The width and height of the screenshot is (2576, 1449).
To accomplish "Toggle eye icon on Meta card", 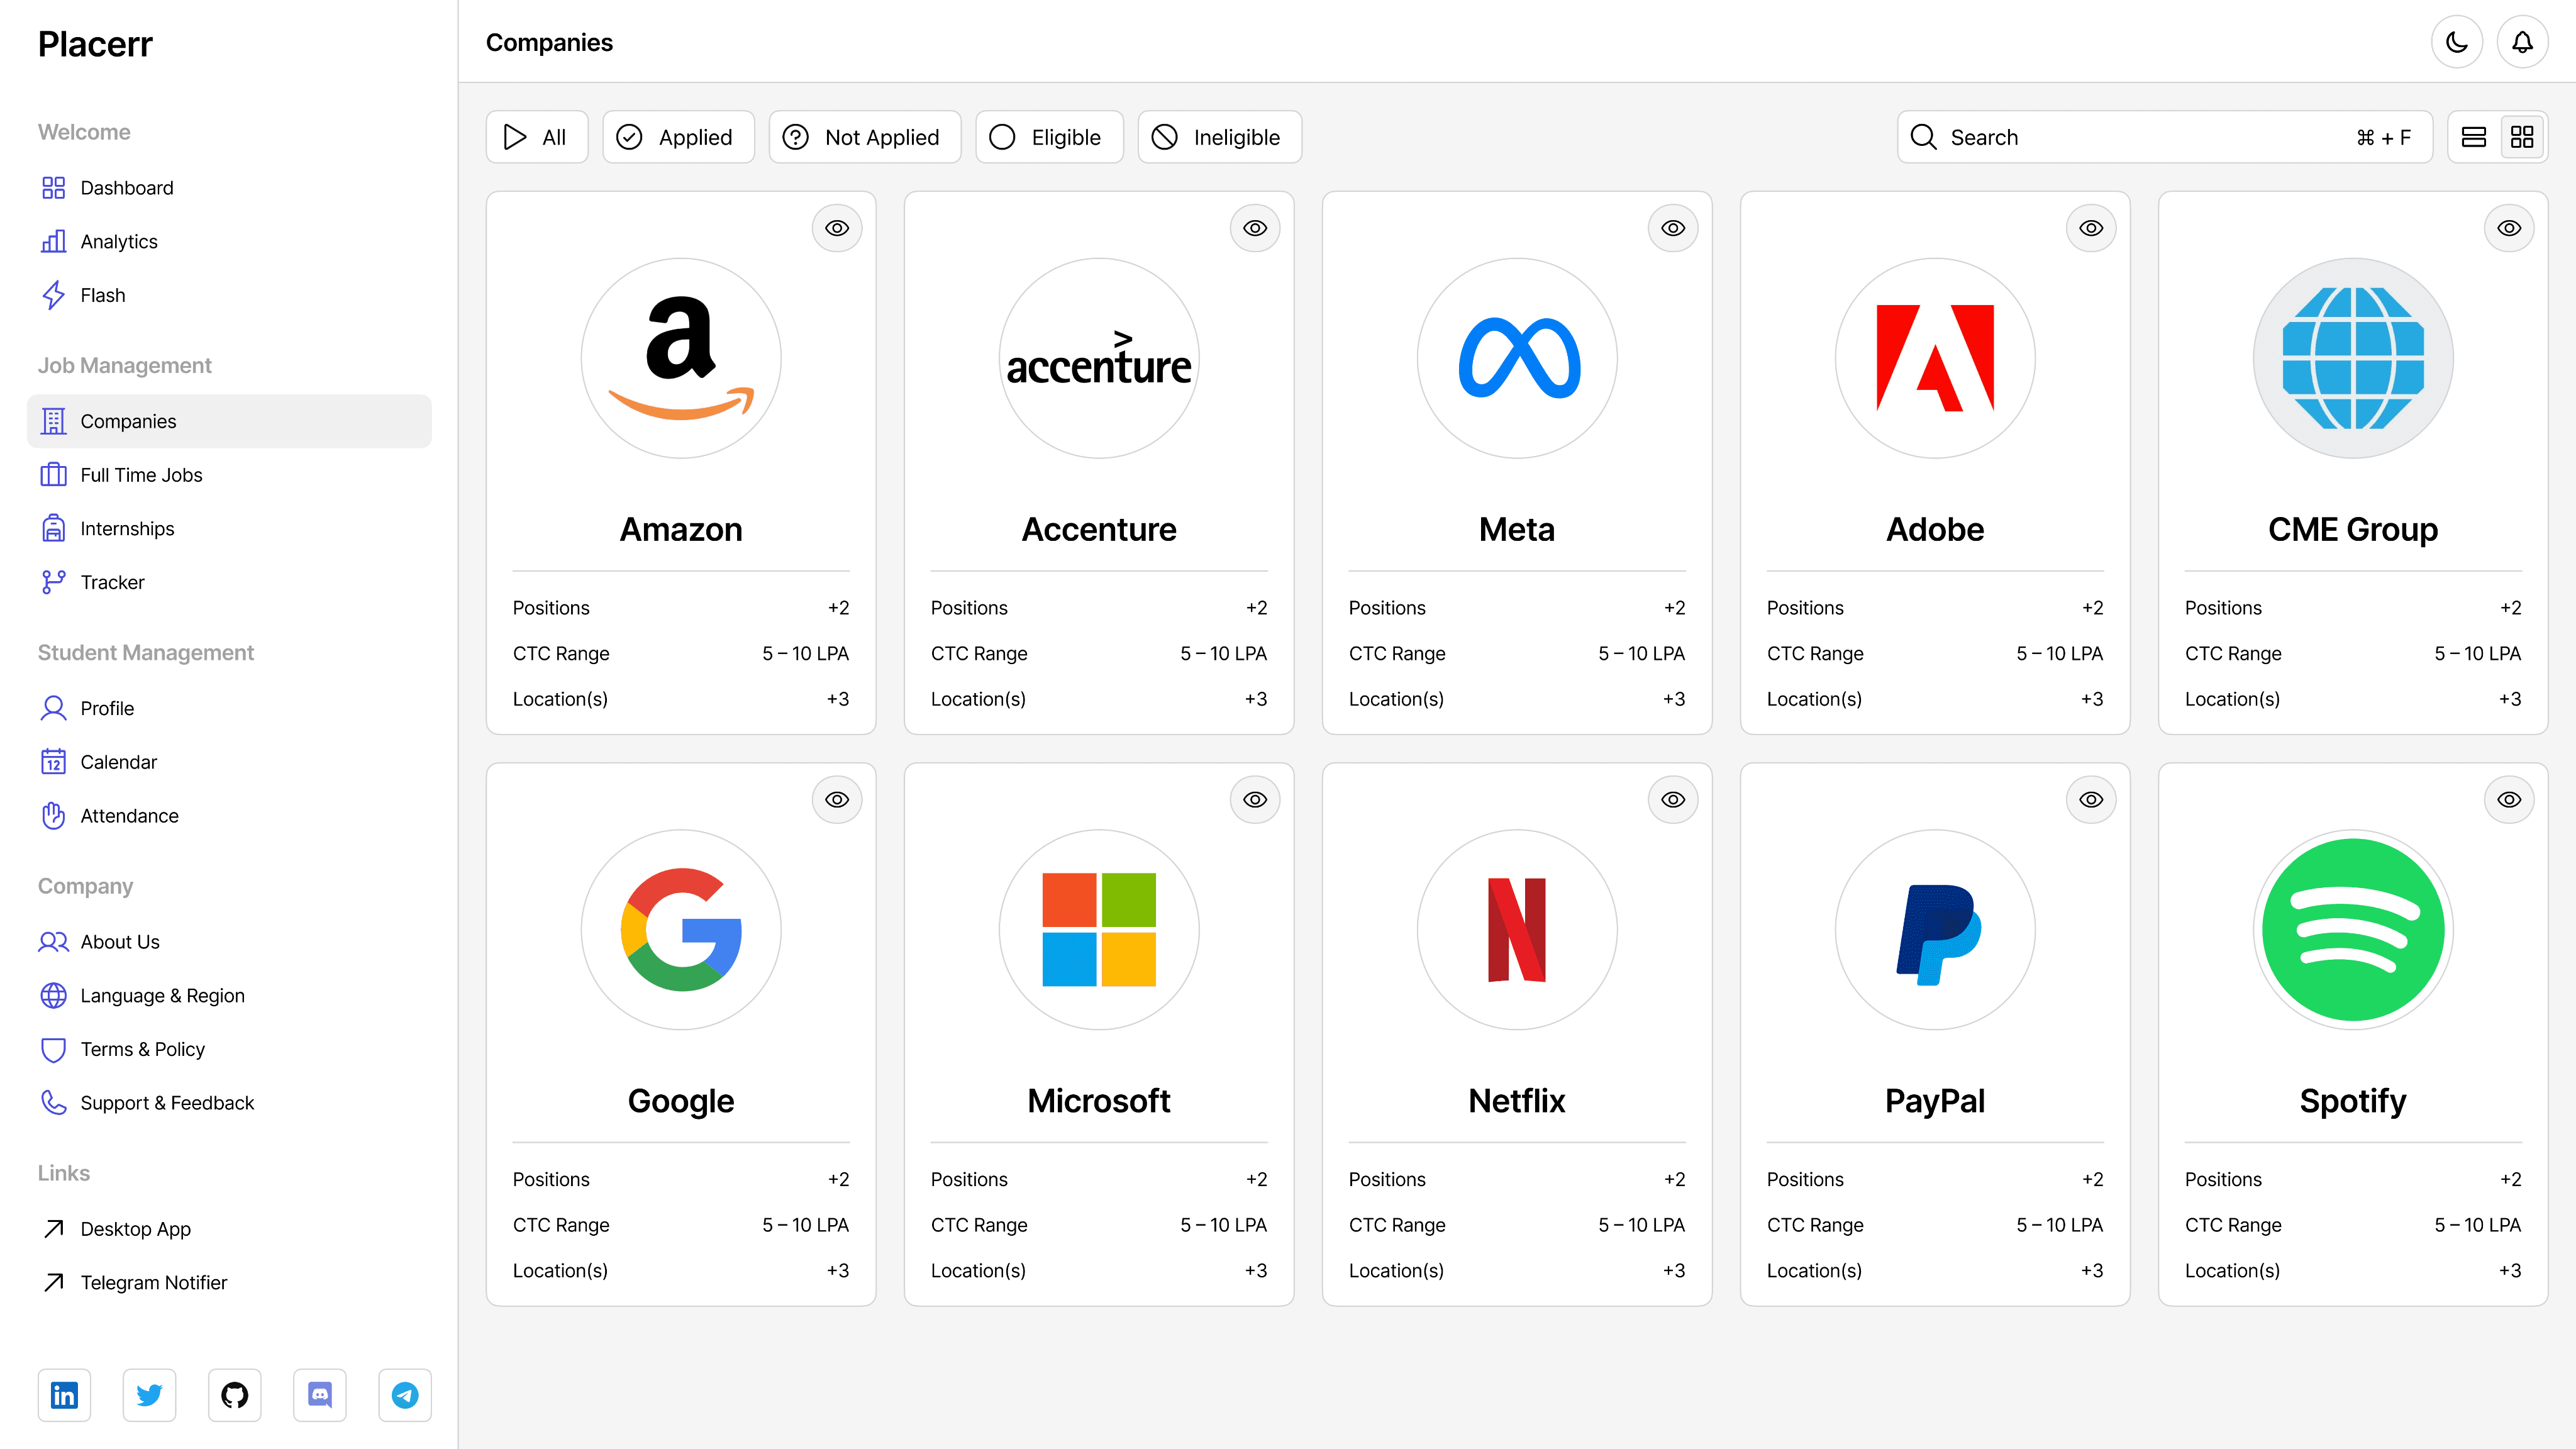I will 1673,228.
